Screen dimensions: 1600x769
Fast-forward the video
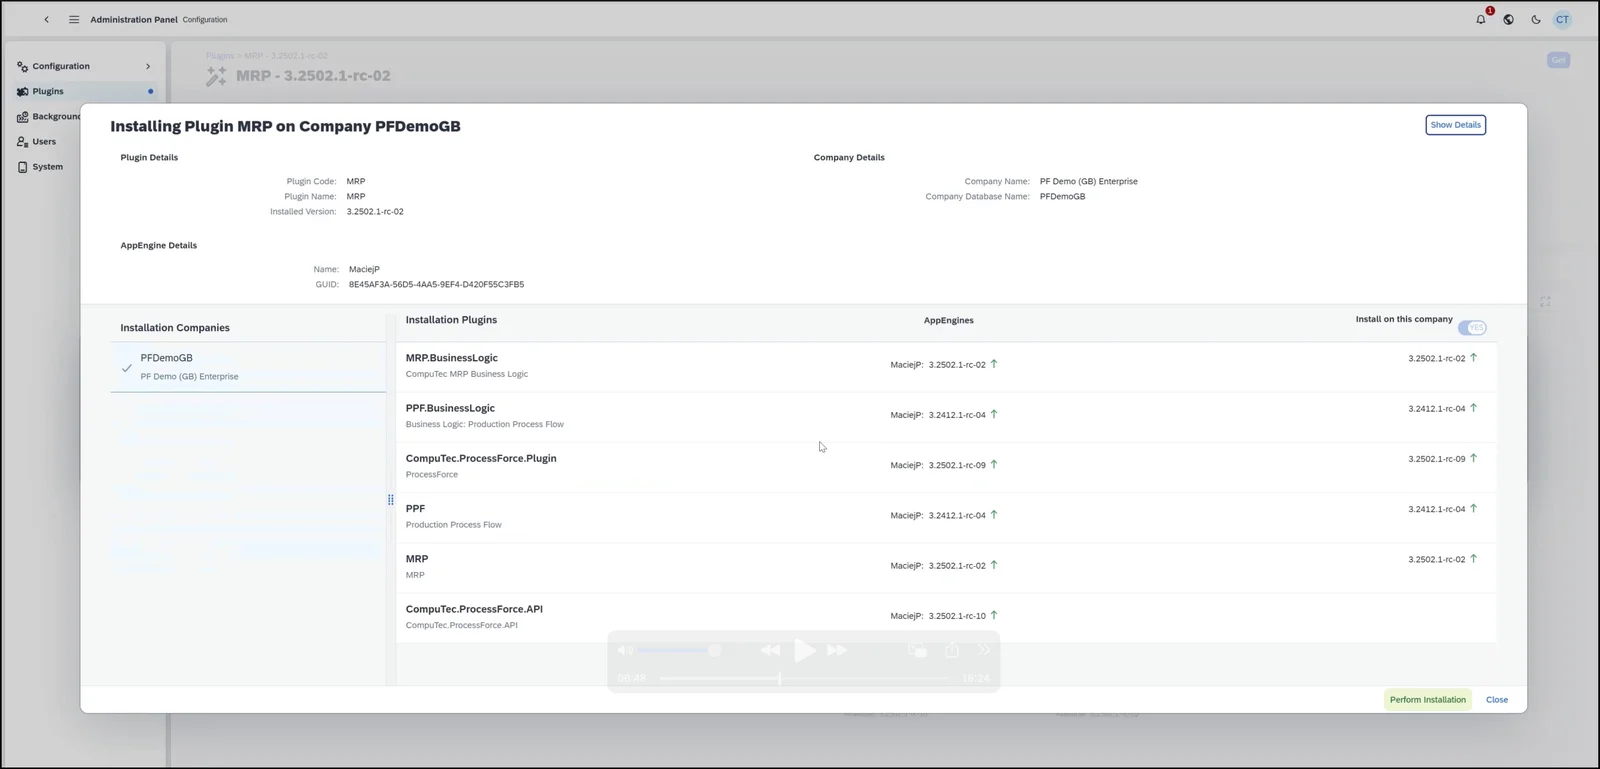click(837, 650)
